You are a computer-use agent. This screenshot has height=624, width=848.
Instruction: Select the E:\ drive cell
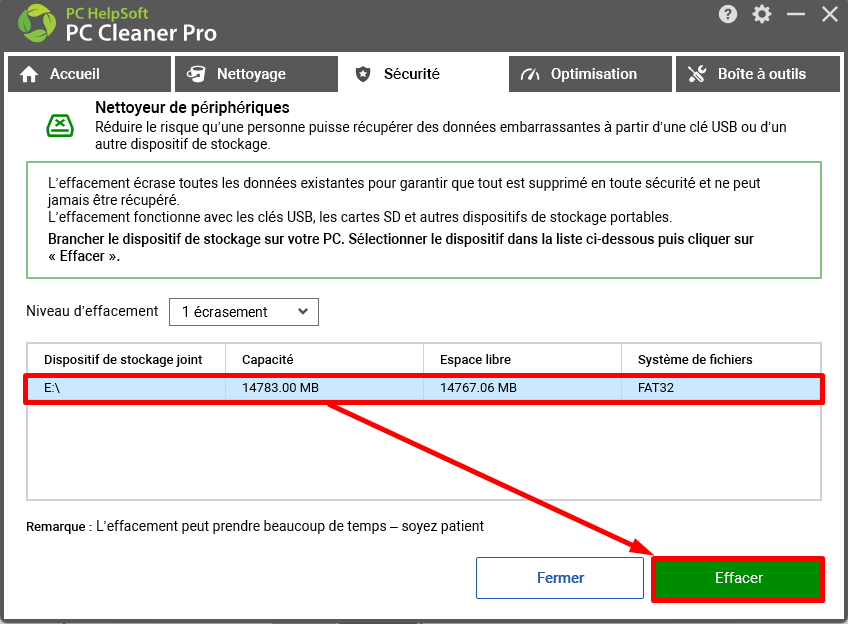[x=126, y=388]
